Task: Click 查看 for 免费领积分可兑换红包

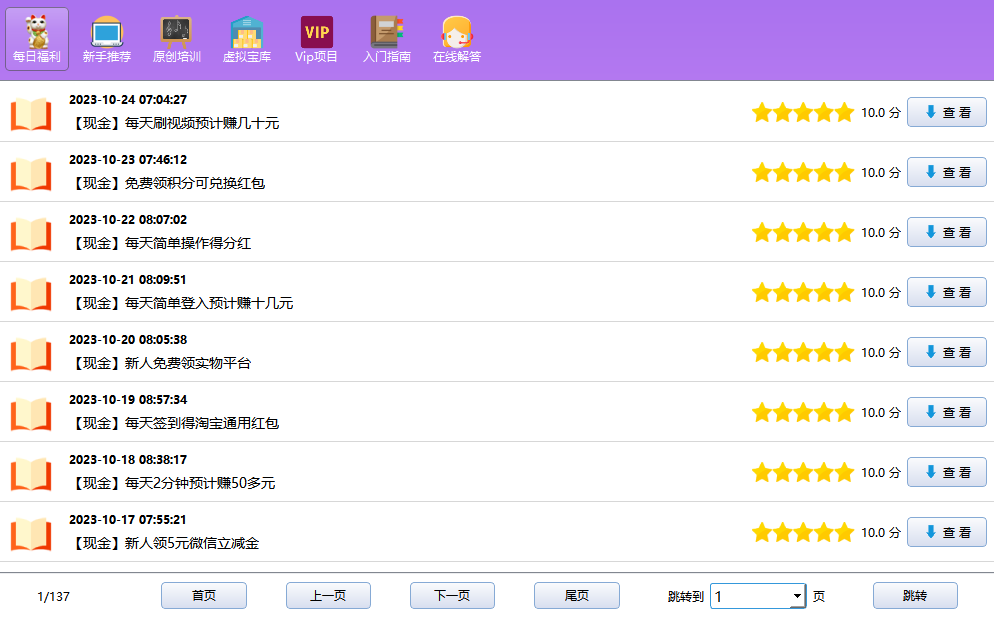Action: click(946, 172)
